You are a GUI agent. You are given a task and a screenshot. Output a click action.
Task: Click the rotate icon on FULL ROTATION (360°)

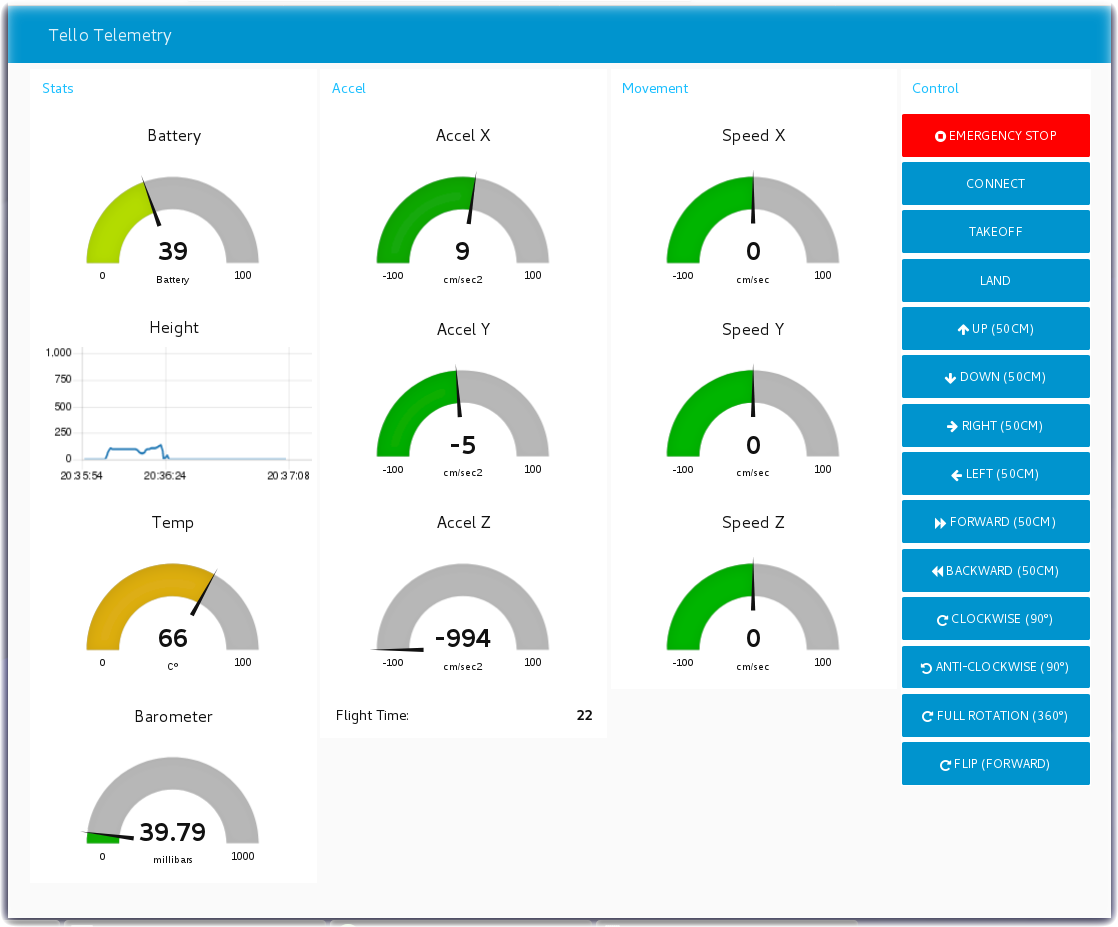tap(928, 717)
